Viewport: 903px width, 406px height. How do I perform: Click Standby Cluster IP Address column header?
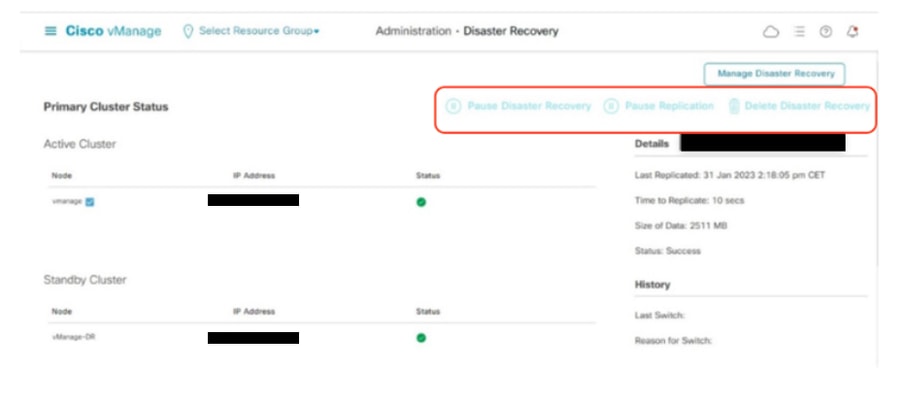[x=253, y=312]
